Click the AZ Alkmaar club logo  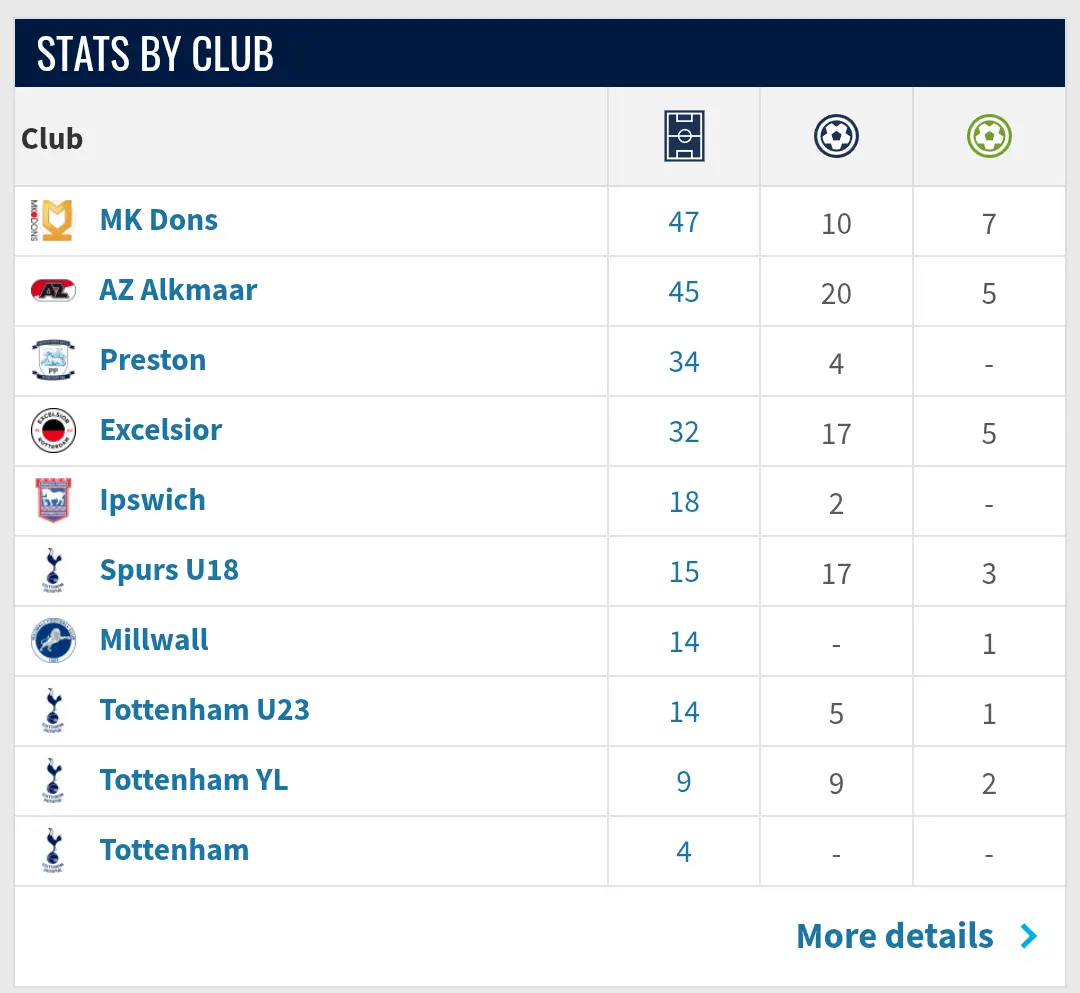click(x=53, y=291)
